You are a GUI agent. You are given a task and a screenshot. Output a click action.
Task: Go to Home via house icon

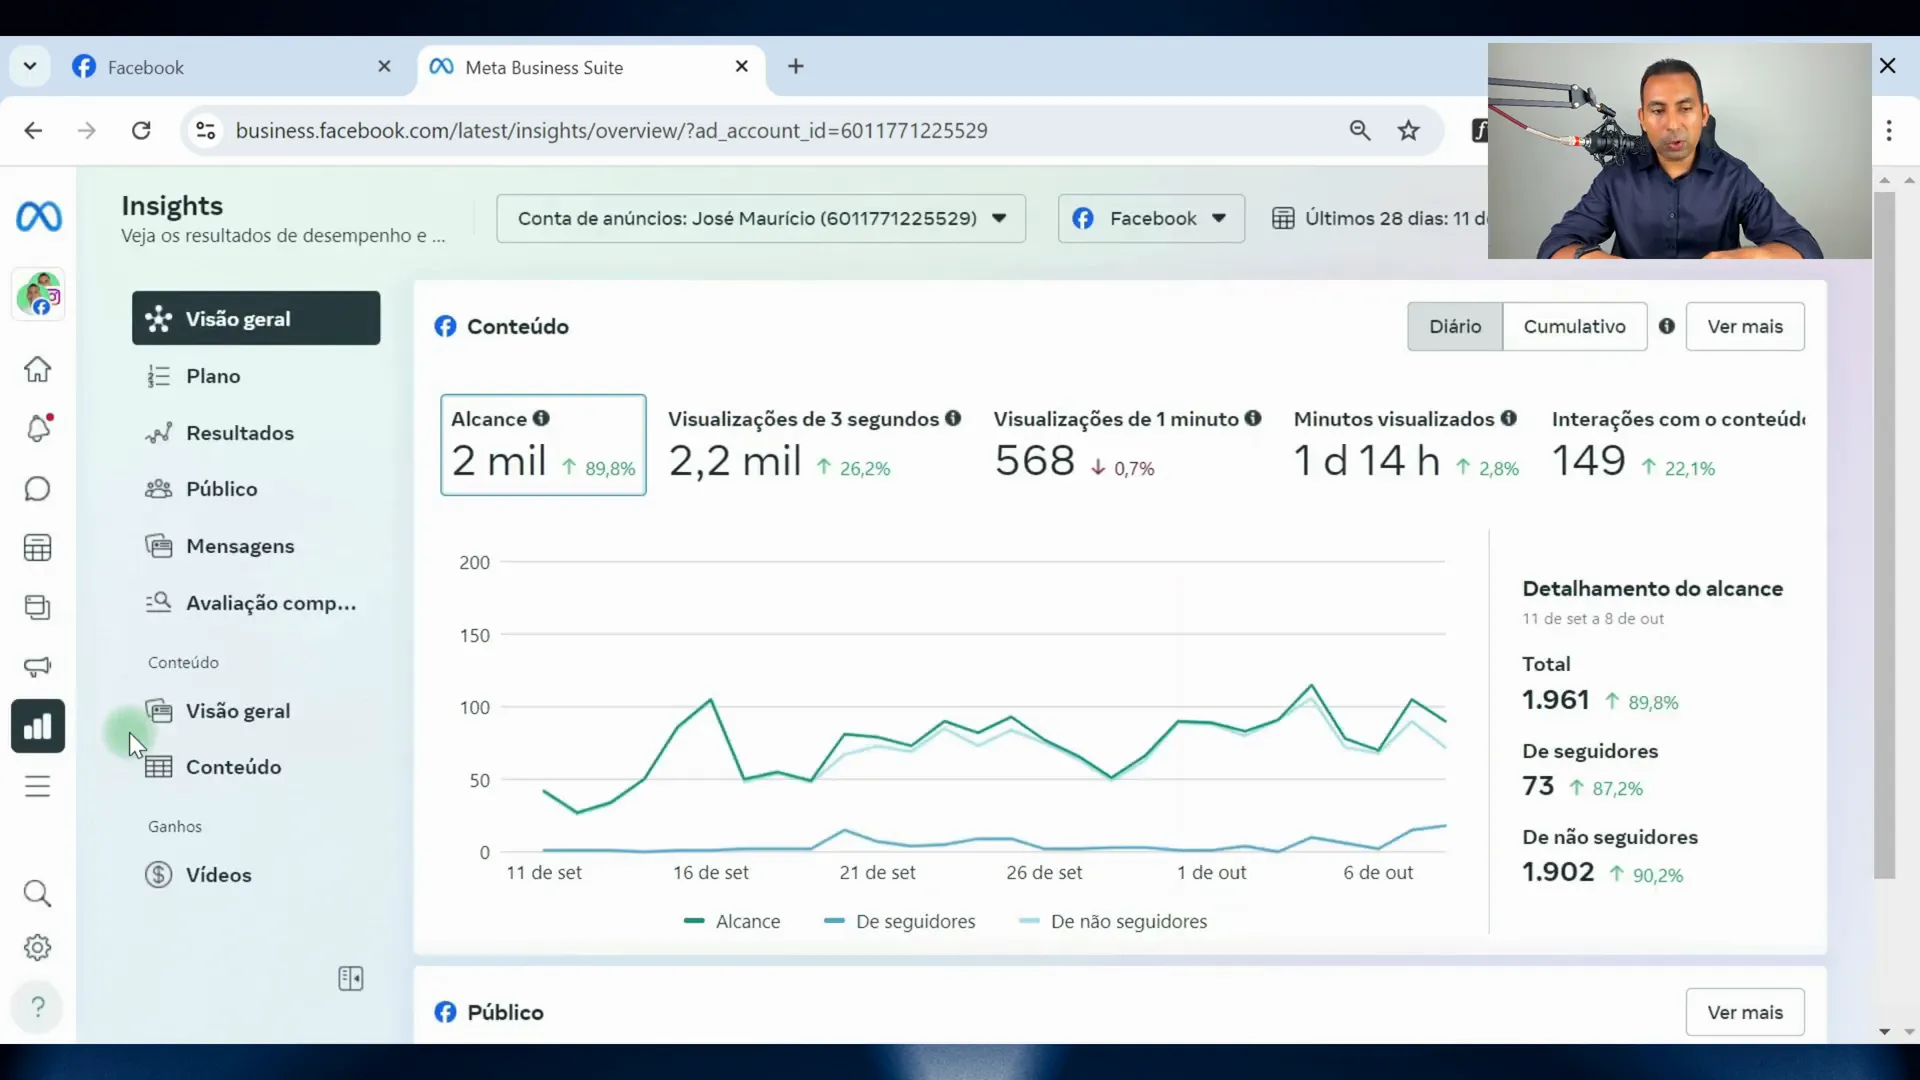pos(38,369)
